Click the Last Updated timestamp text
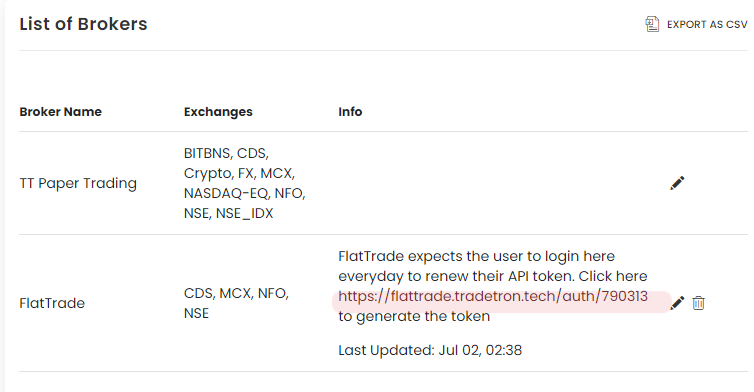Screen dimensions: 754x392 point(430,350)
